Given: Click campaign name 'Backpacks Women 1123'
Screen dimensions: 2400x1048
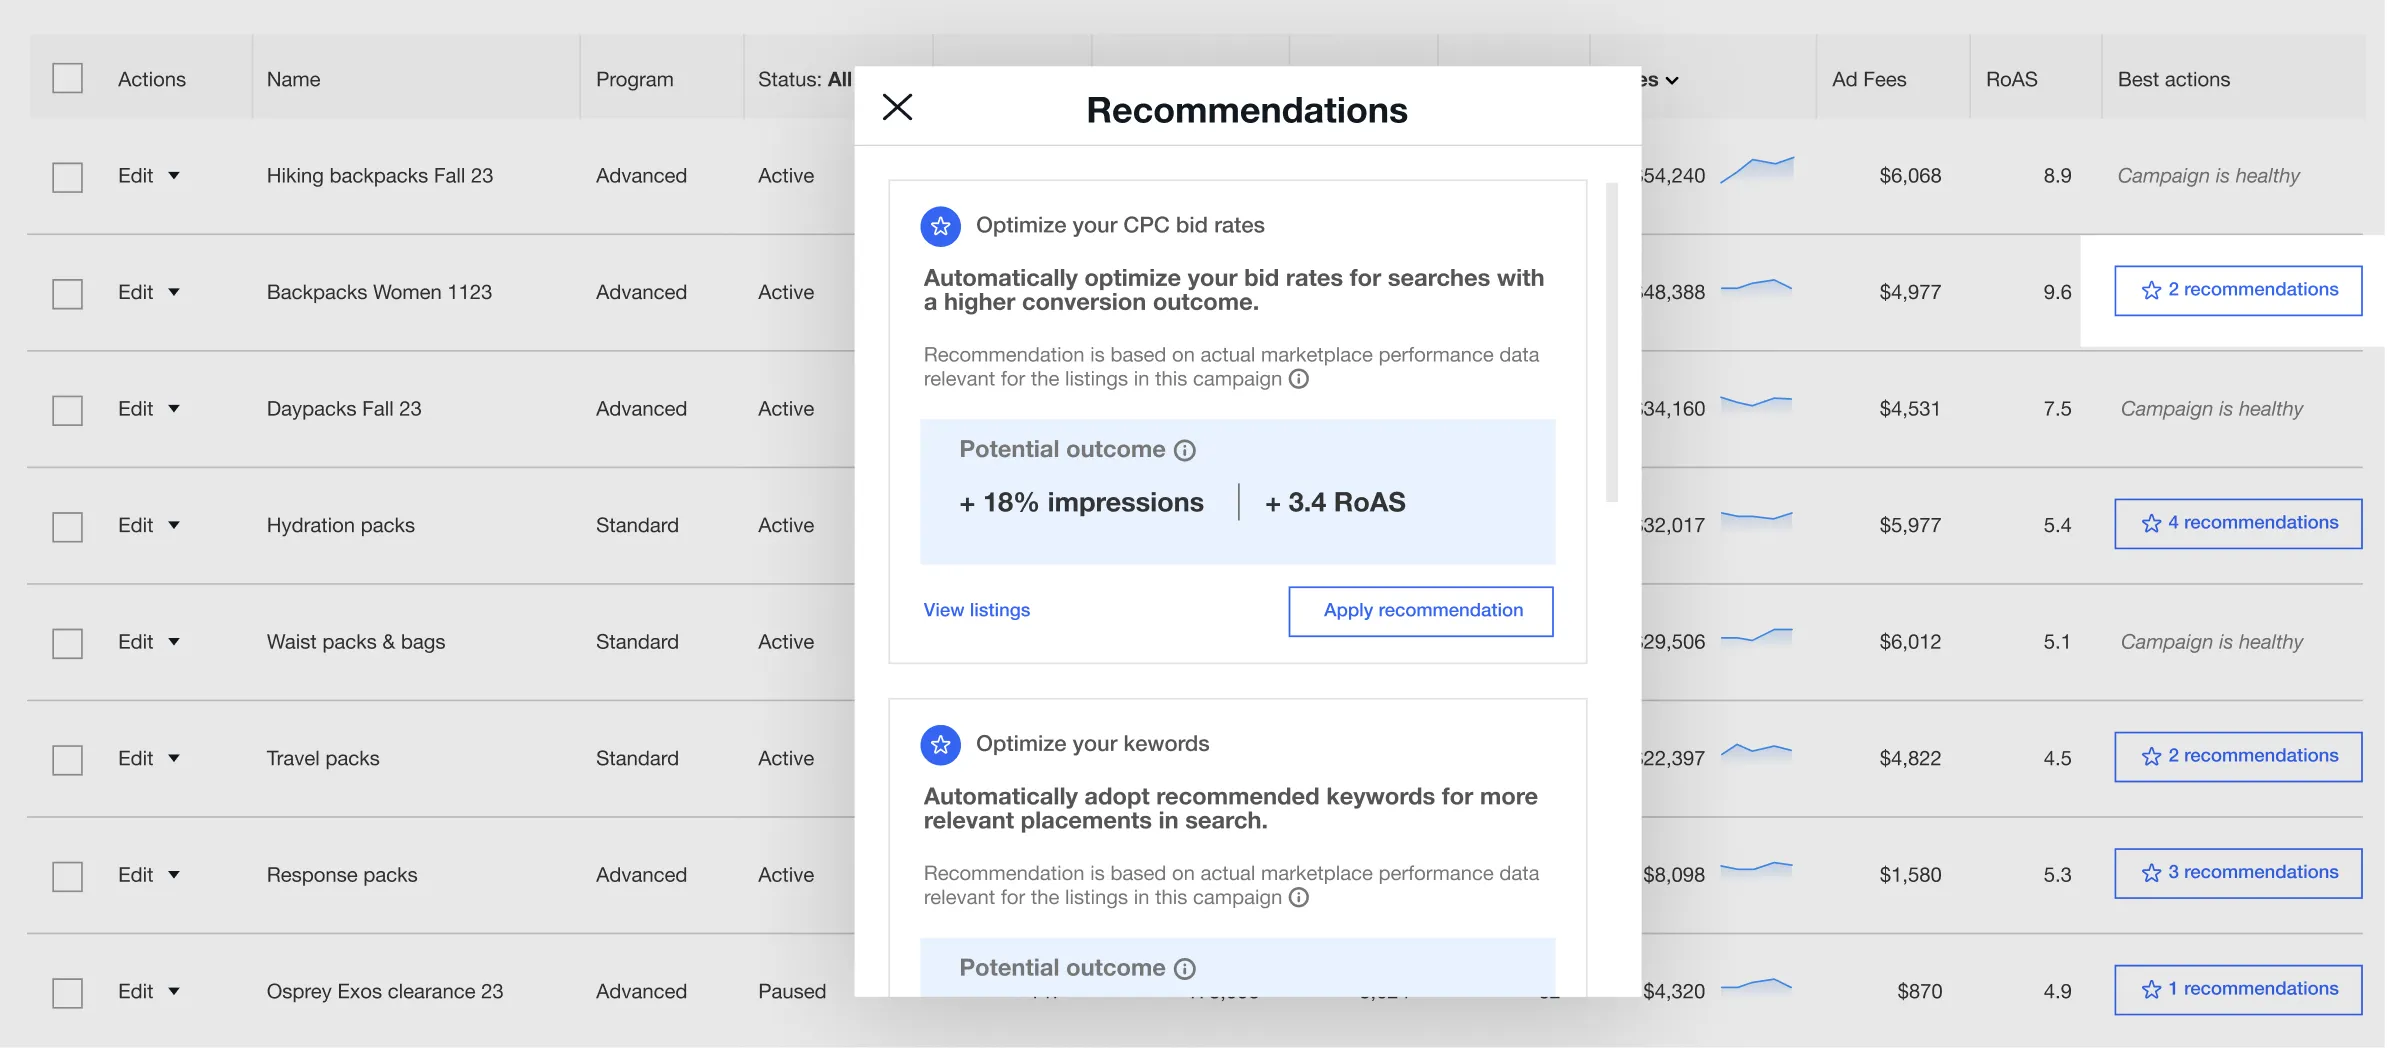Looking at the screenshot, I should 379,292.
